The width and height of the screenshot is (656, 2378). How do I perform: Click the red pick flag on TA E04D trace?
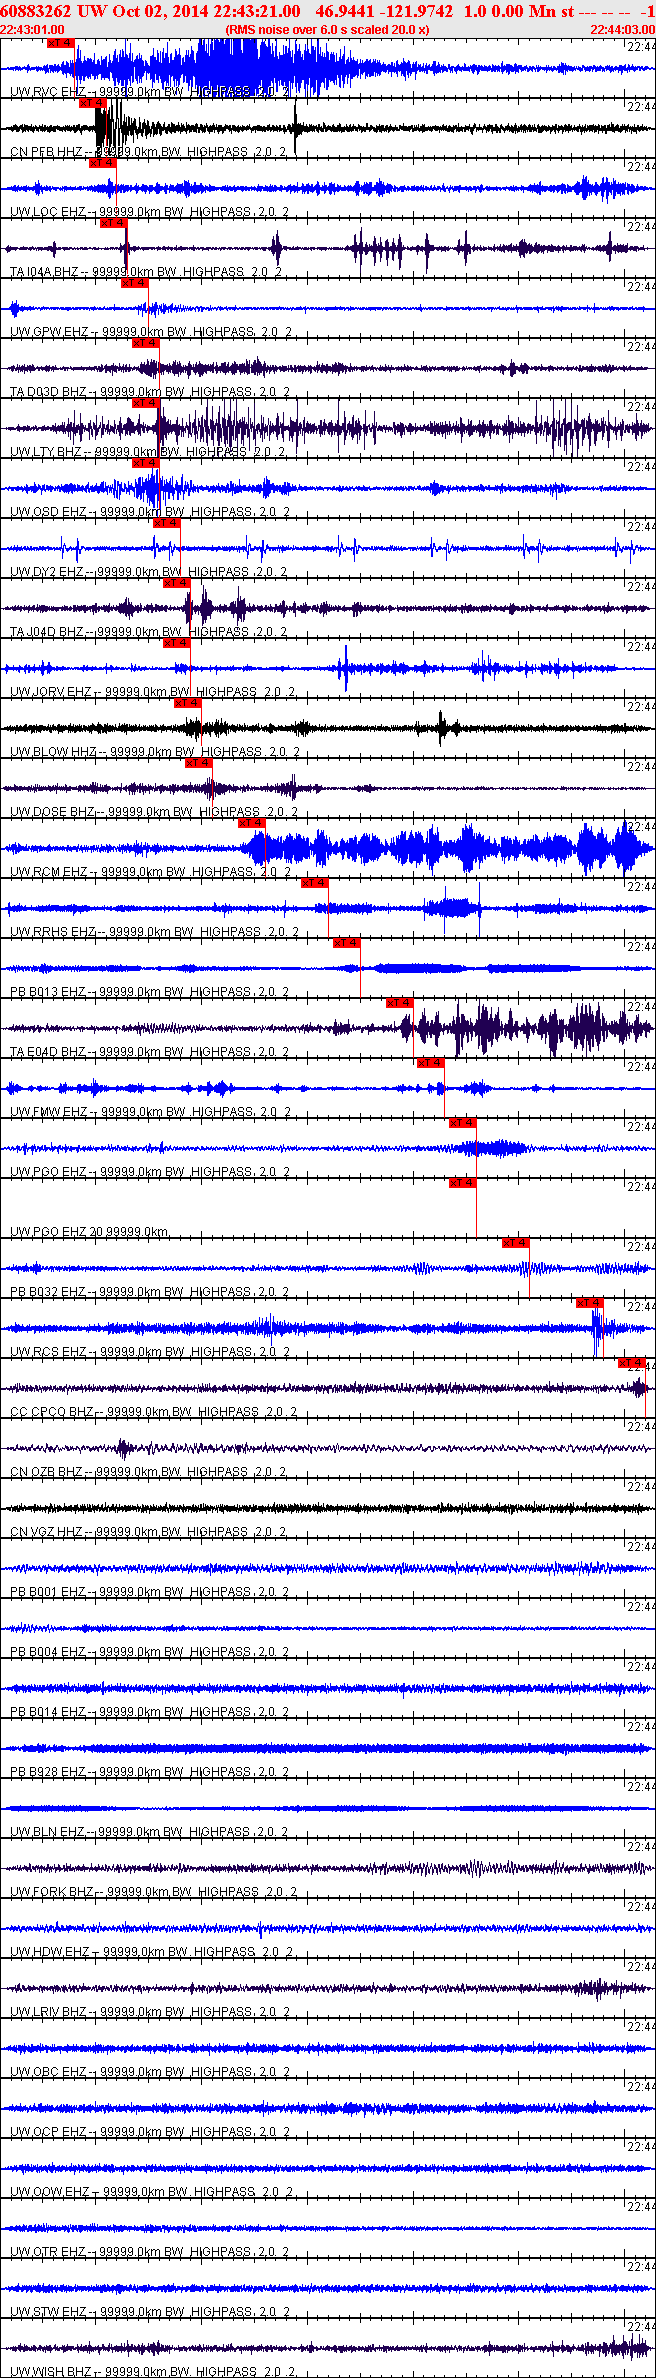coord(399,1003)
